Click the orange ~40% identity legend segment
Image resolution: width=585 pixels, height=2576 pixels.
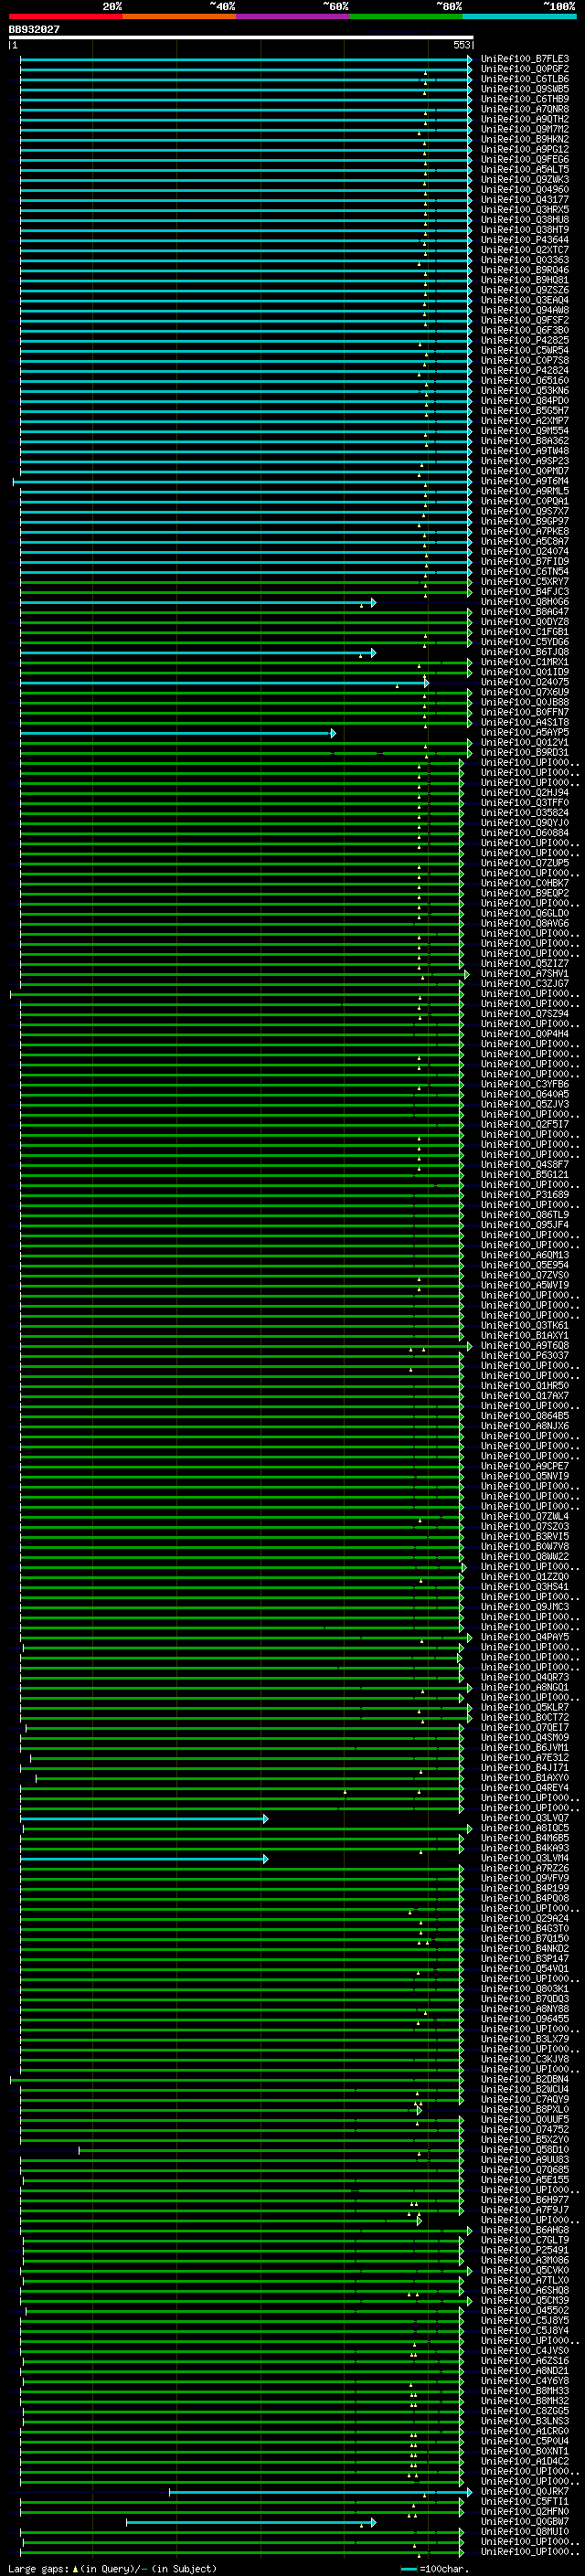pos(179,16)
